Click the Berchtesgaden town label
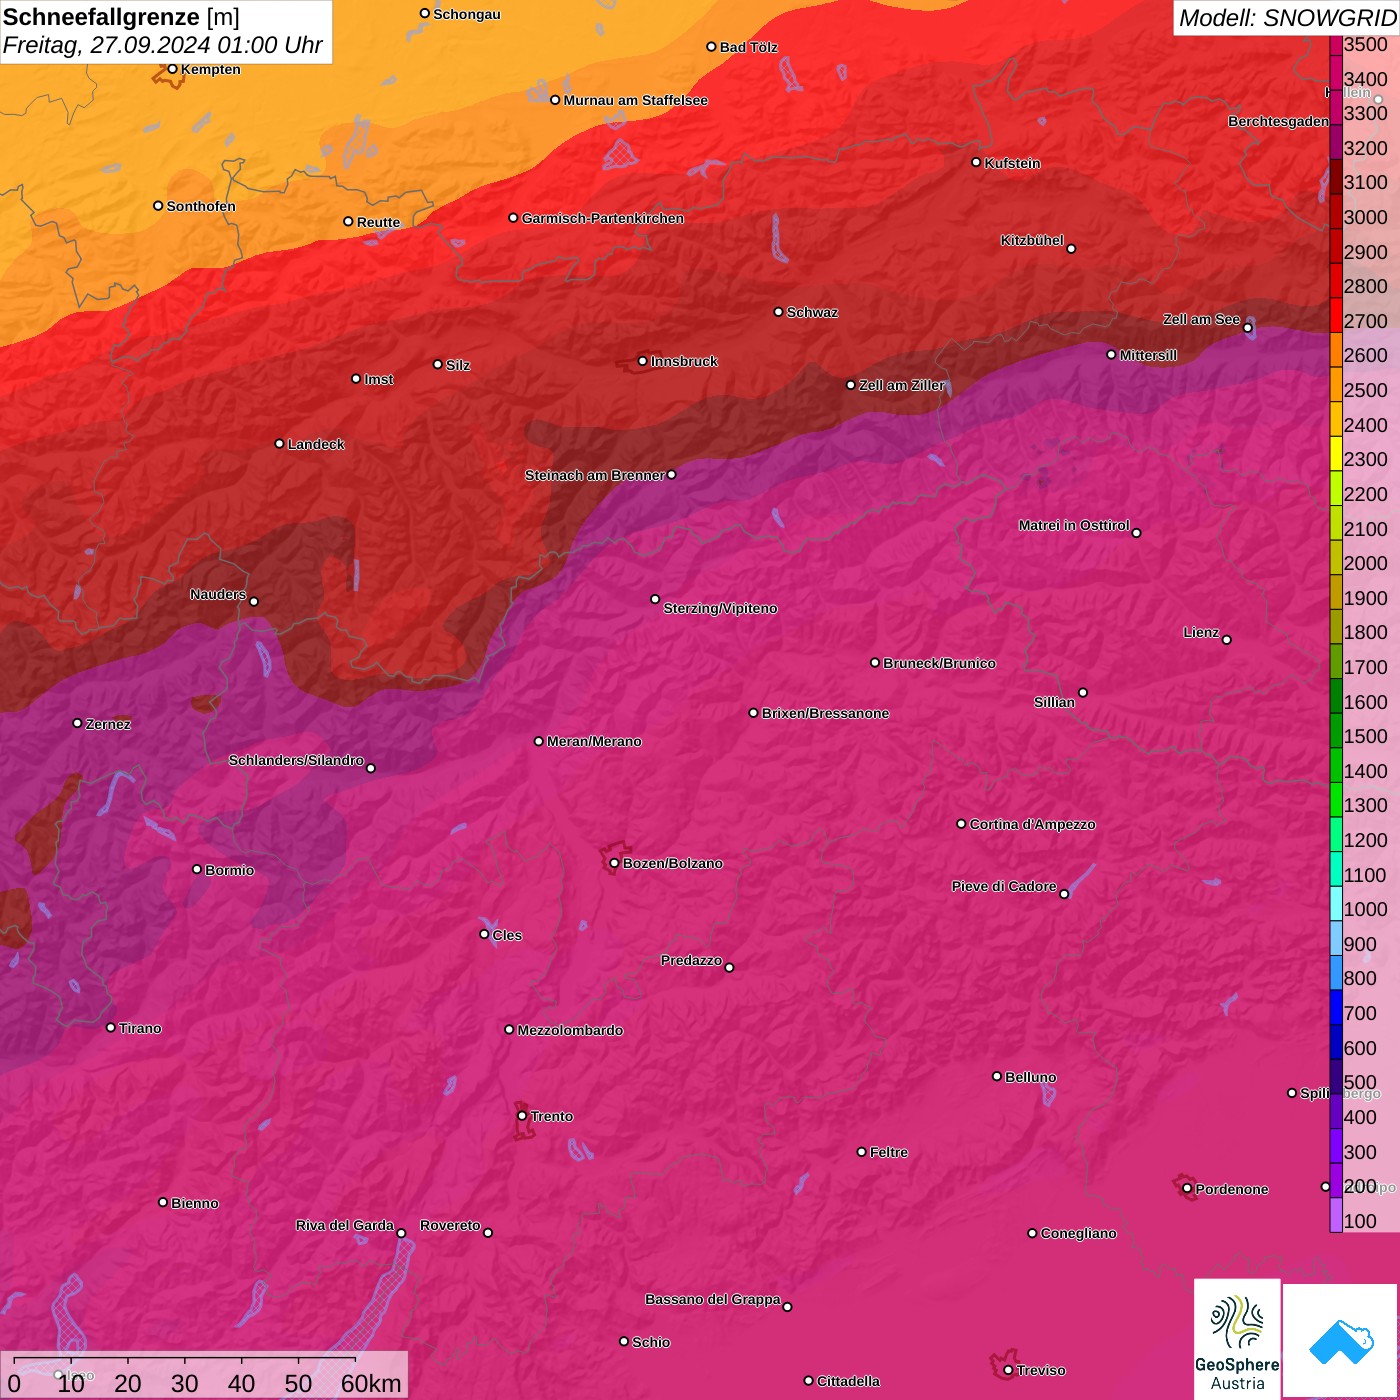 (x=1278, y=122)
